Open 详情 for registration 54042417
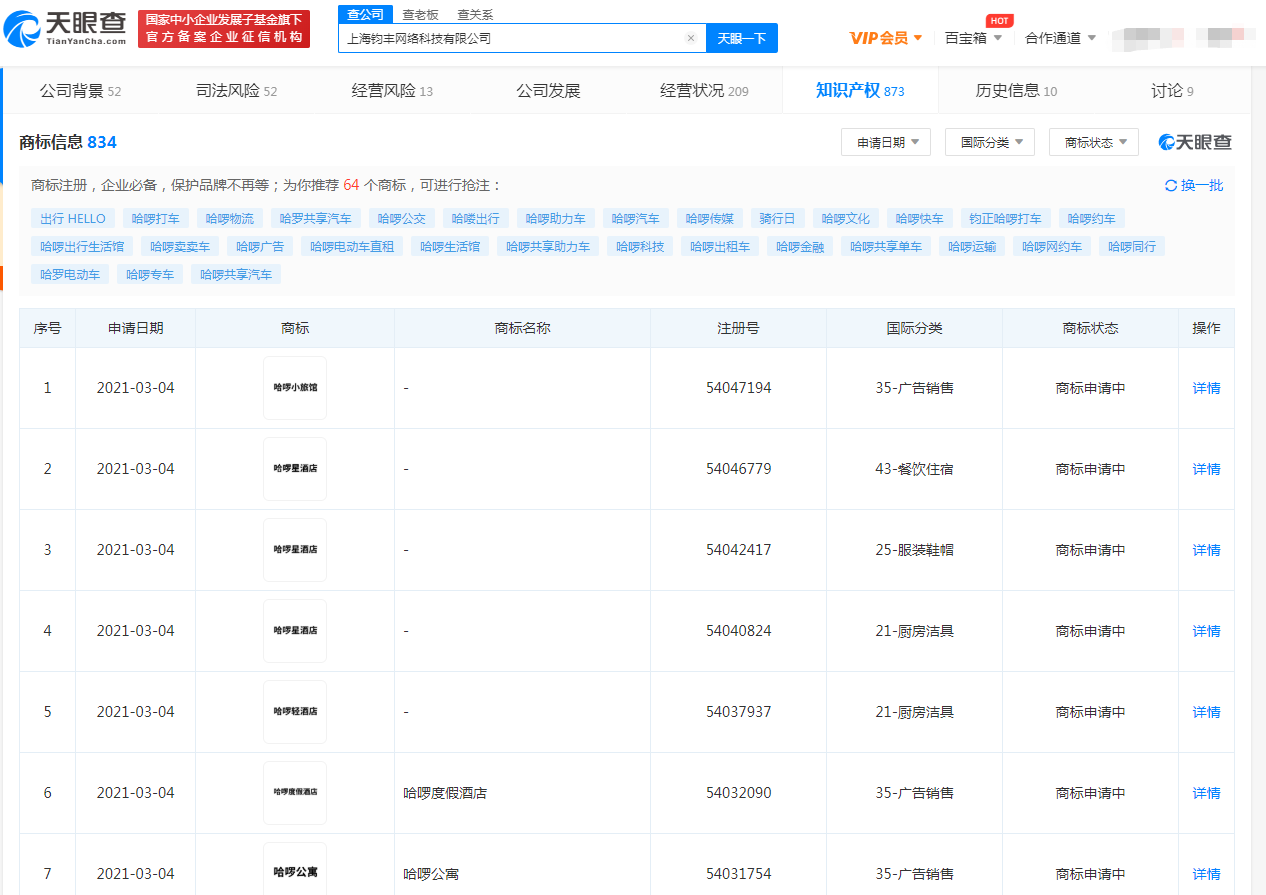This screenshot has height=895, width=1266. tap(1206, 550)
